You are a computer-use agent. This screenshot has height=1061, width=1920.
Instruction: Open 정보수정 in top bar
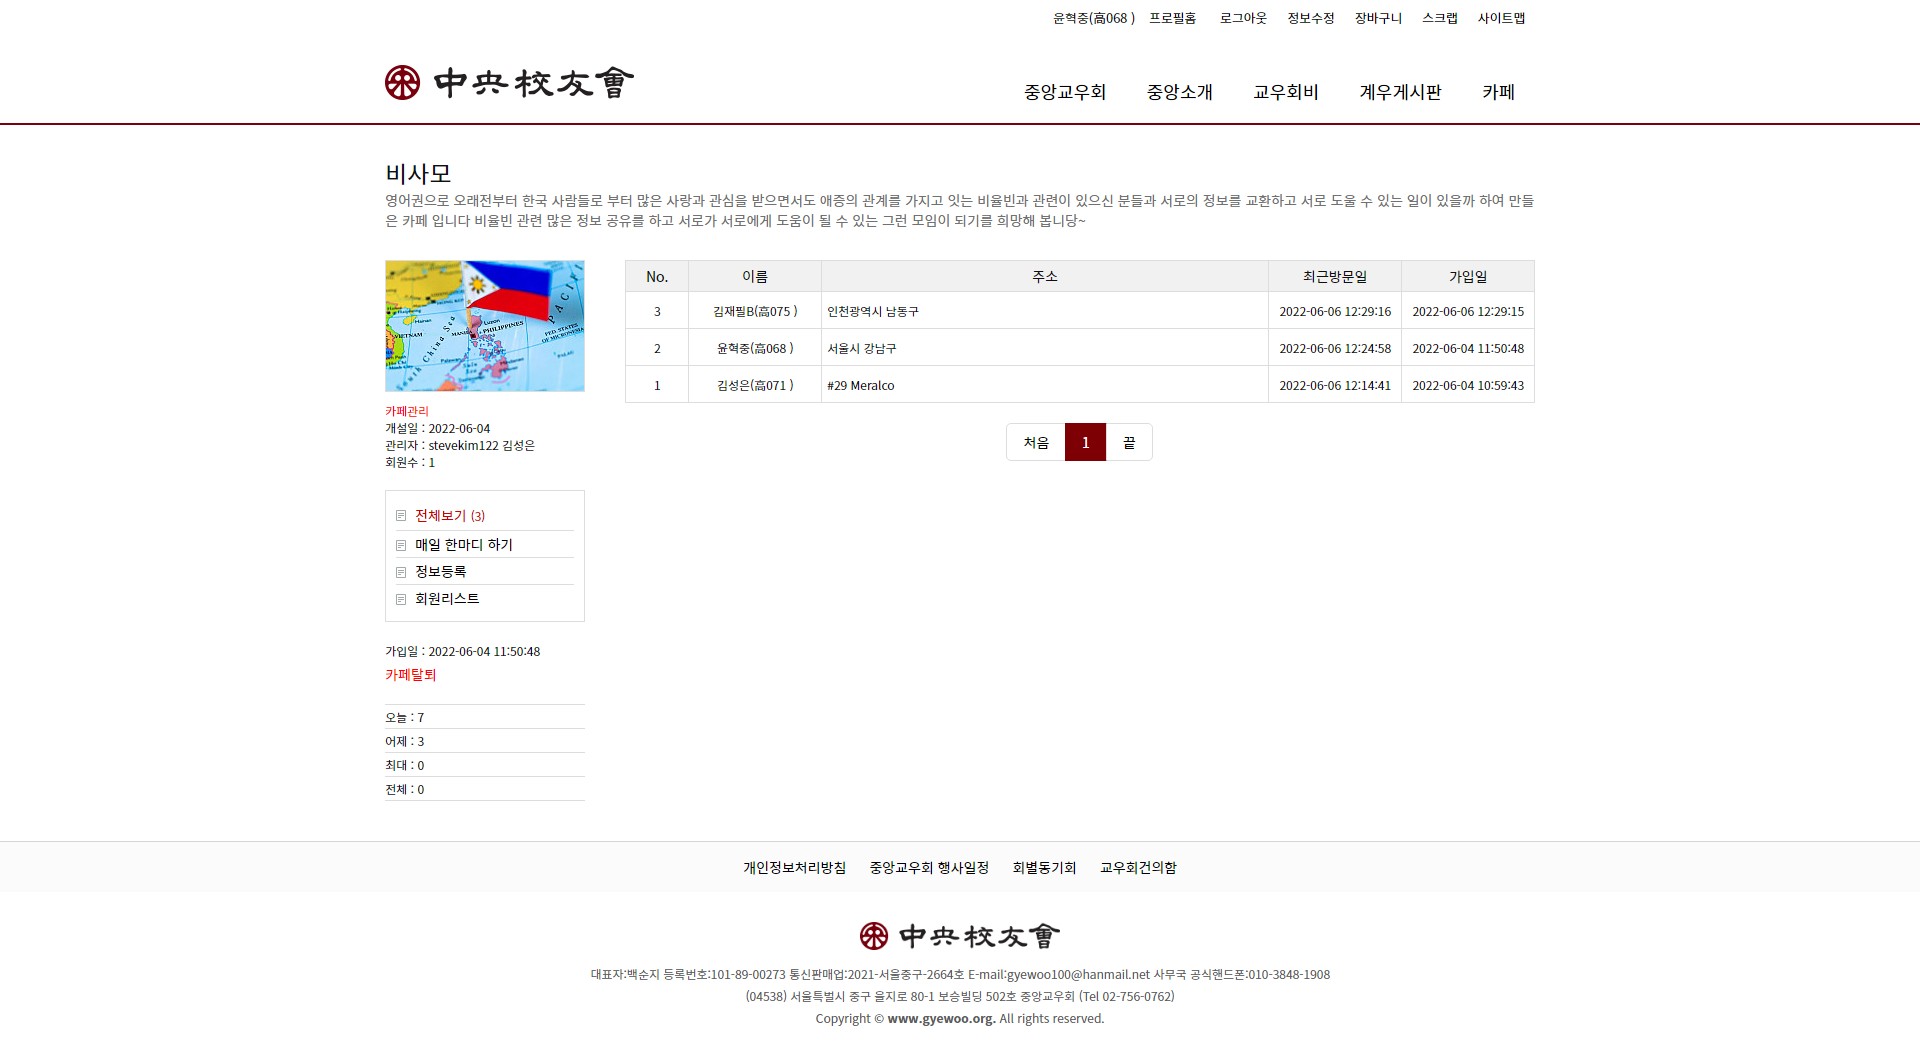1310,18
